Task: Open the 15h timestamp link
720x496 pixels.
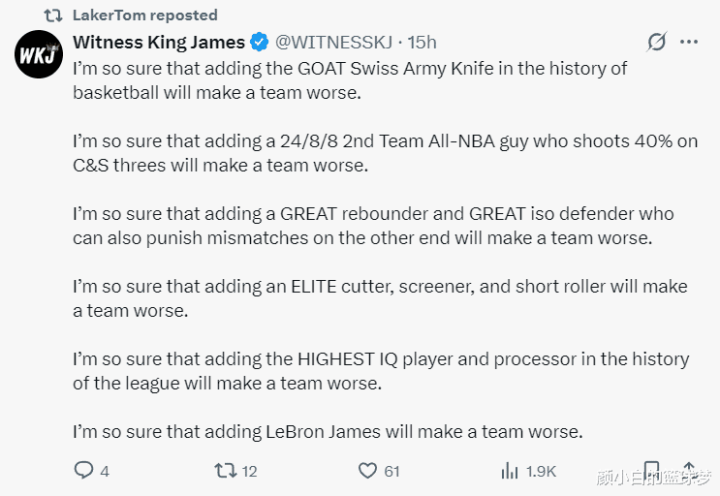Action: point(423,42)
